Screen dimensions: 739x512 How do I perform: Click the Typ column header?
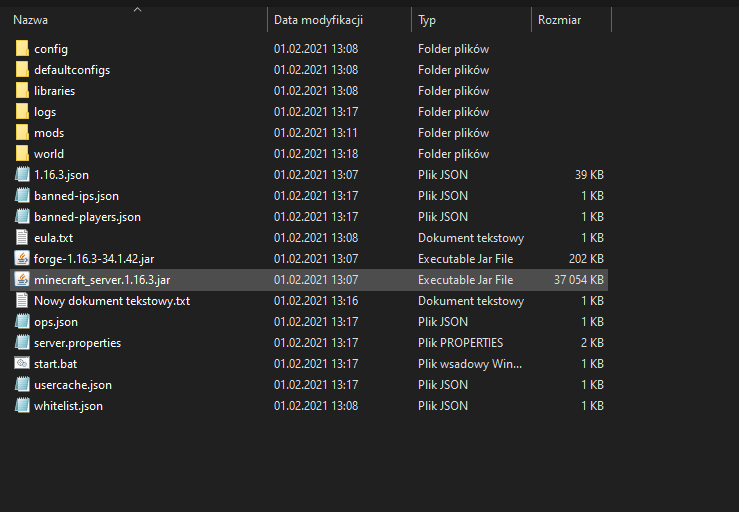(427, 20)
